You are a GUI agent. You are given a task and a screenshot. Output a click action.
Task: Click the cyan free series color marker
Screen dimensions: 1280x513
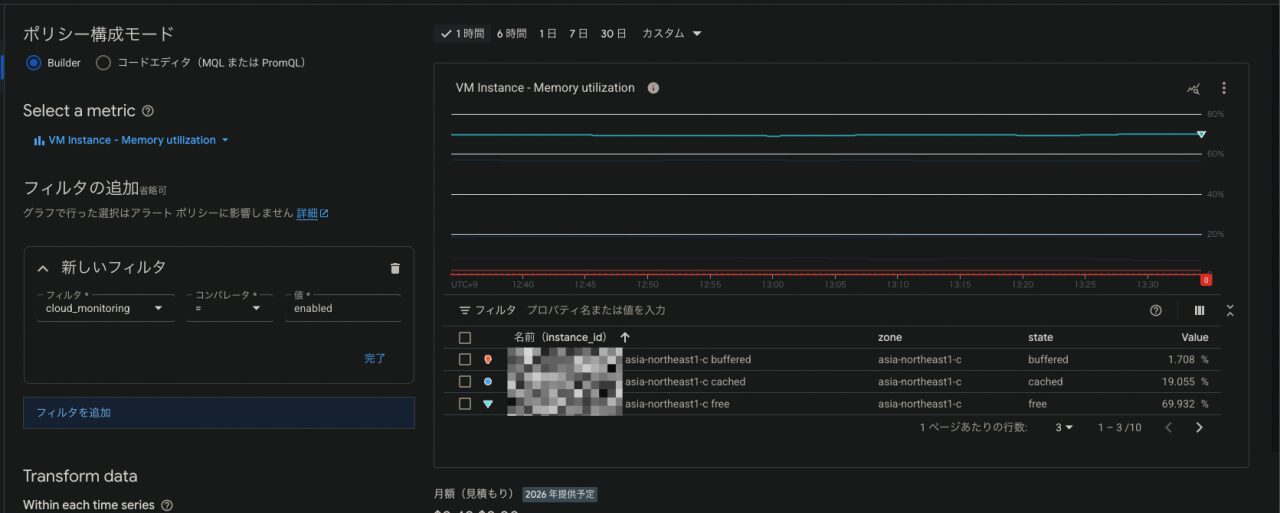point(488,404)
